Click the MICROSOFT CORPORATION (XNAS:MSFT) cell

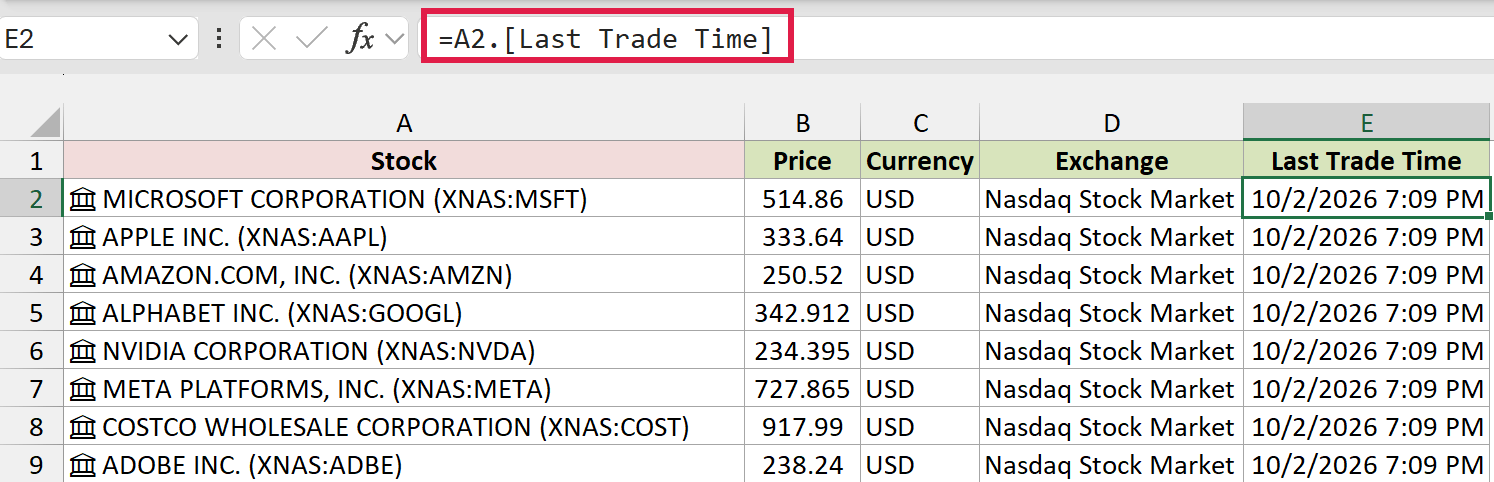click(x=404, y=199)
